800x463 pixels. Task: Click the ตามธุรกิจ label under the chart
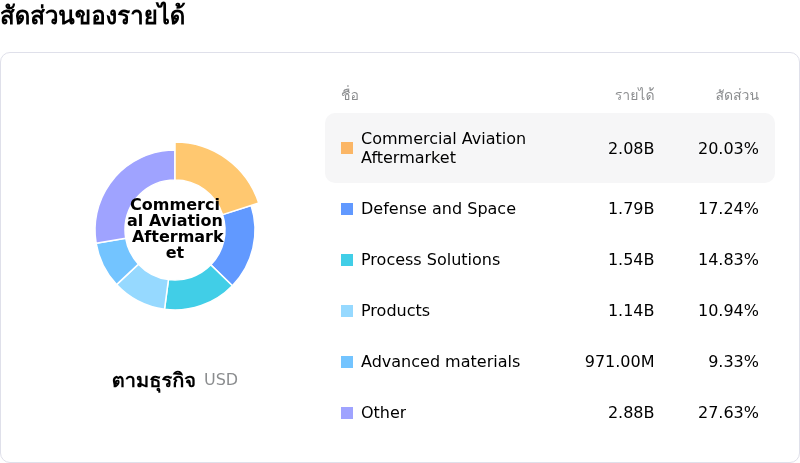click(154, 380)
